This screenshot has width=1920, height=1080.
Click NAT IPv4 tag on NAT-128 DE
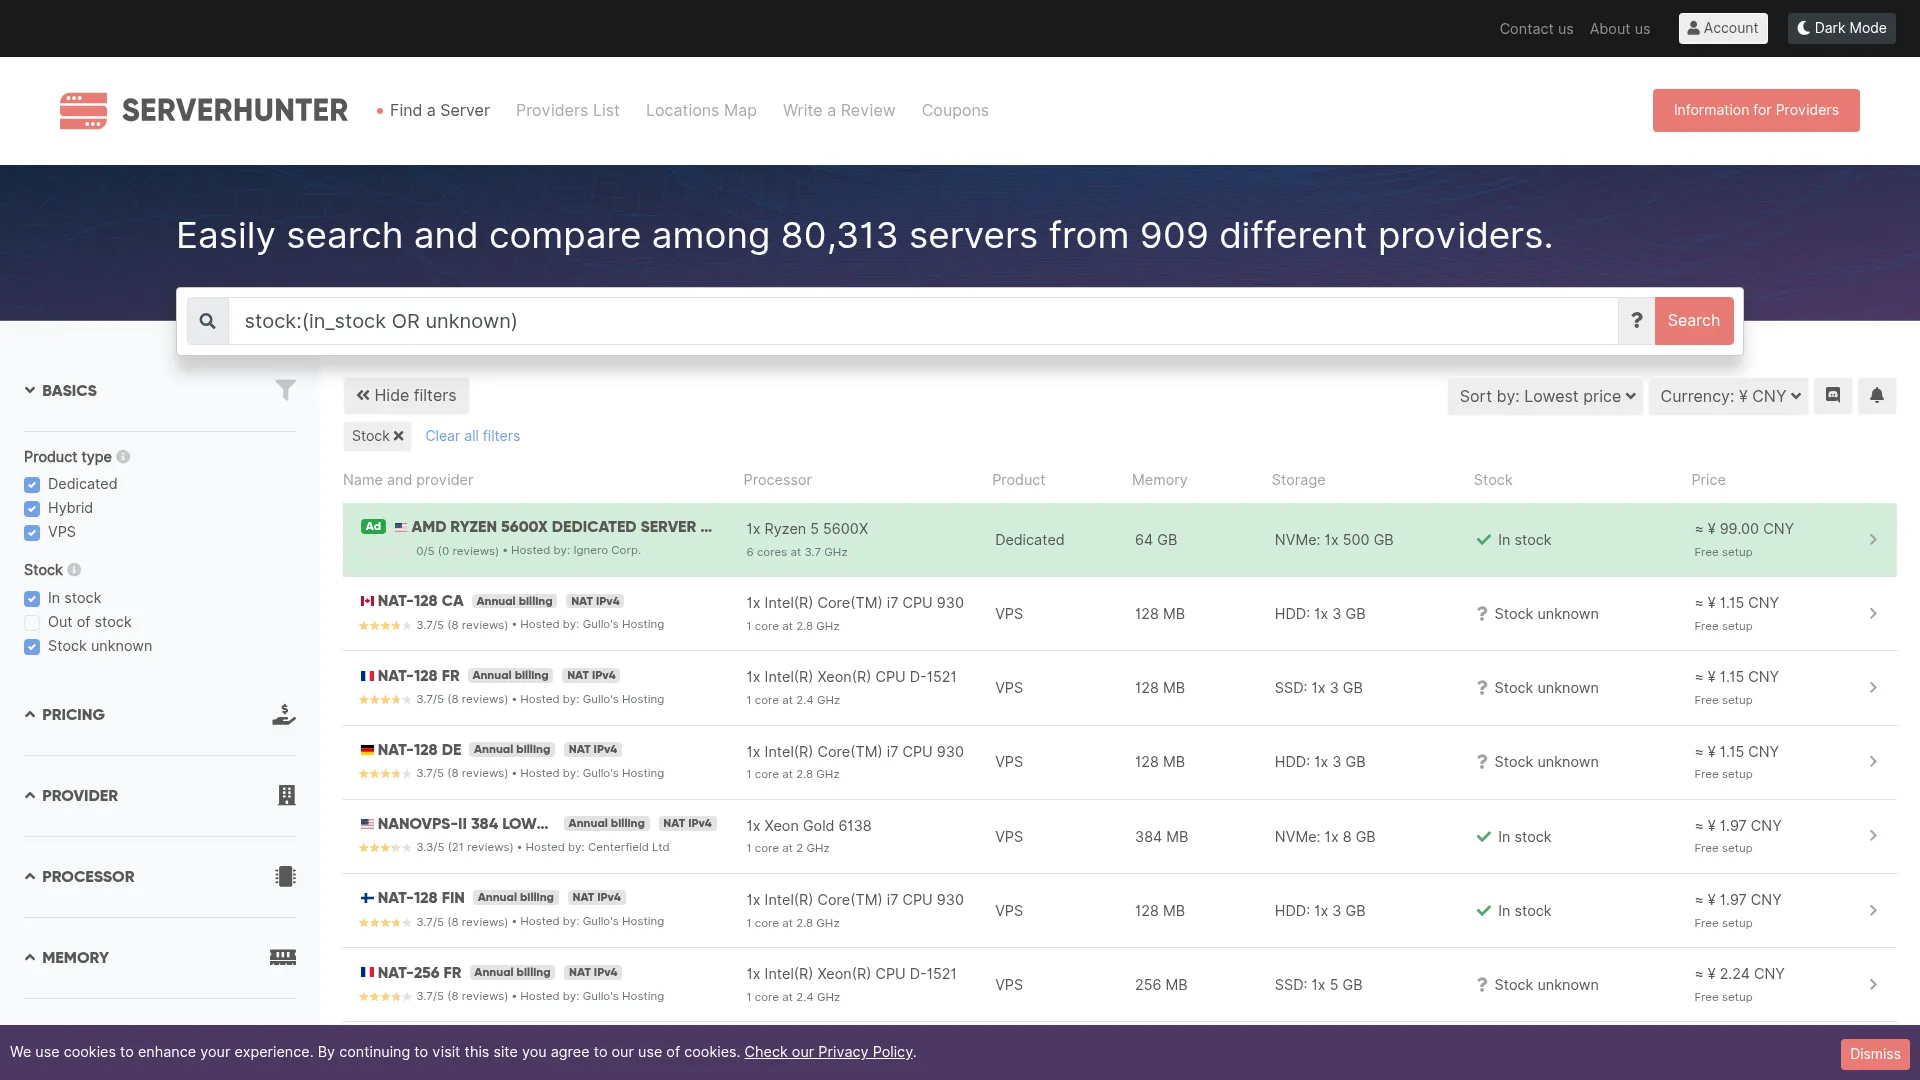tap(592, 750)
